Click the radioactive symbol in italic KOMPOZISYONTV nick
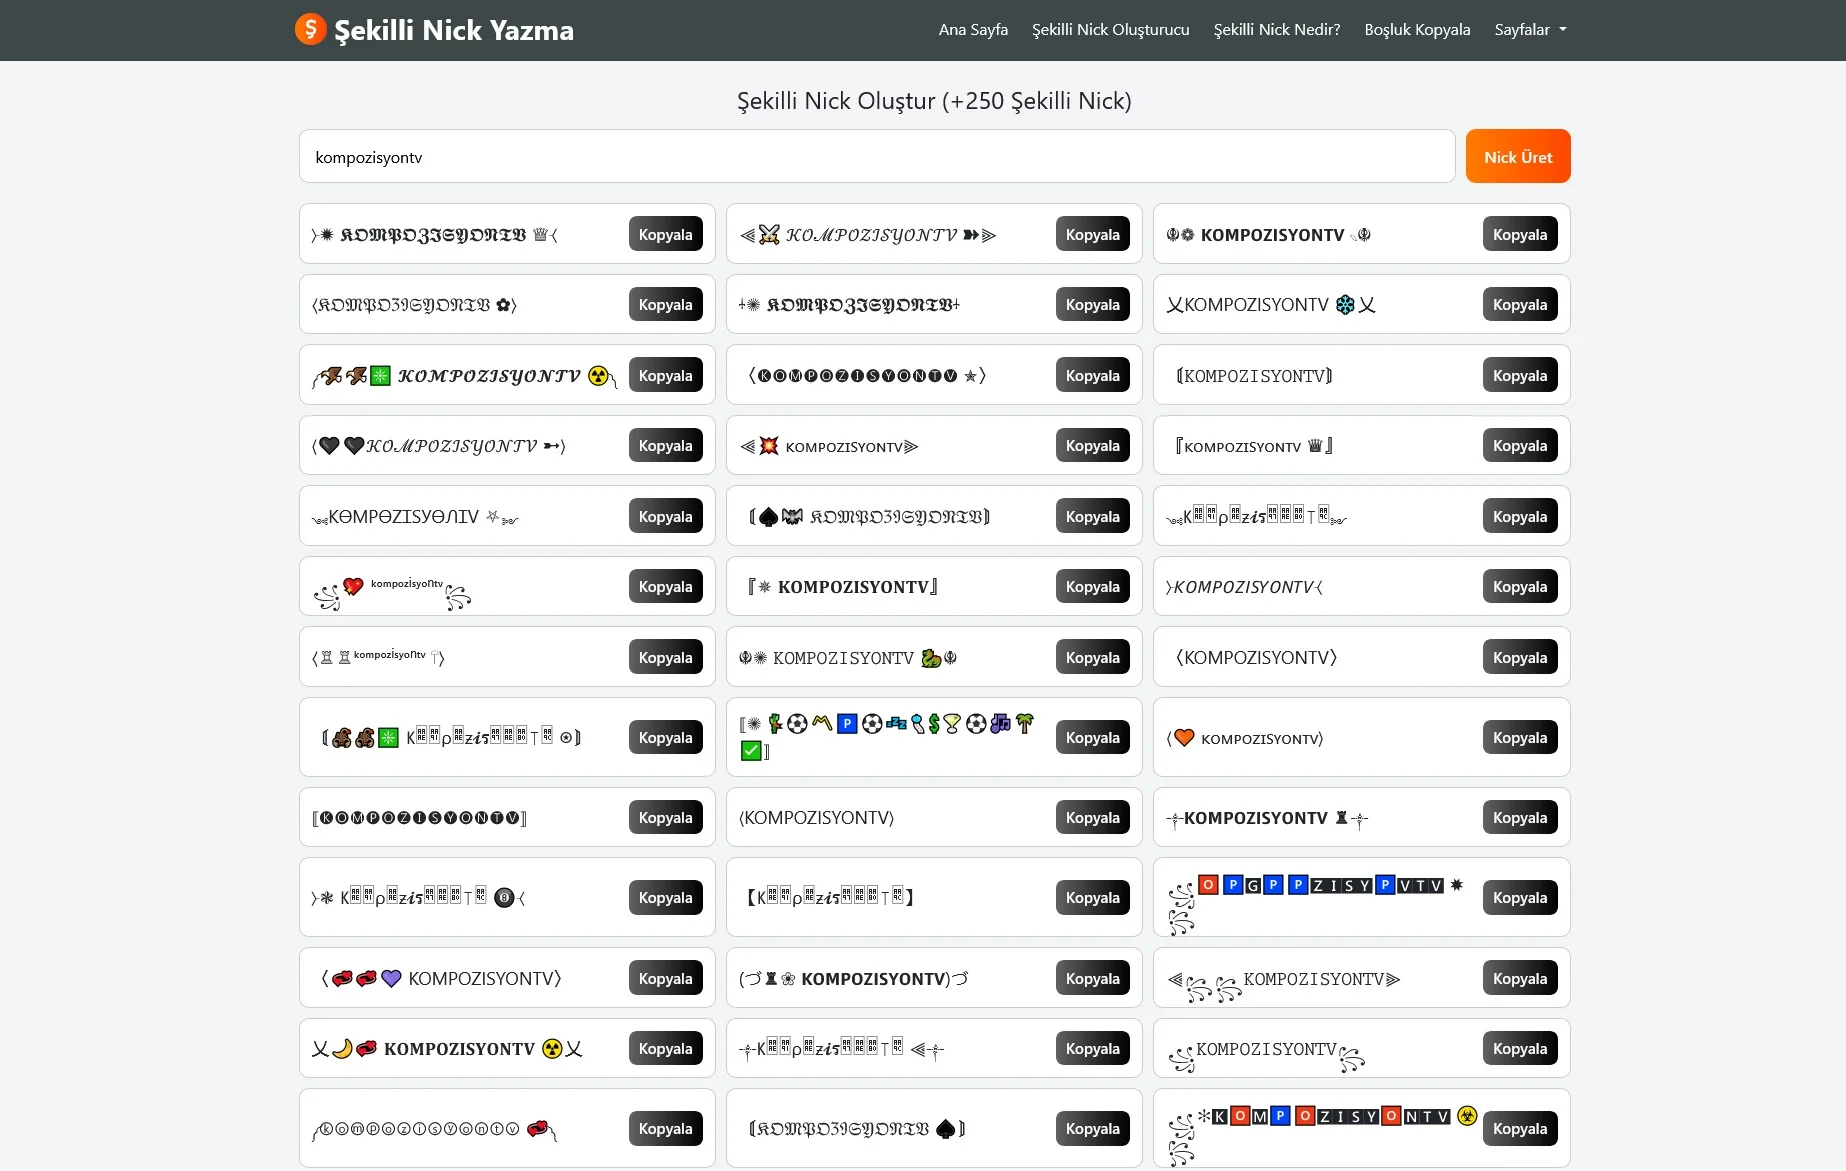 coord(598,376)
